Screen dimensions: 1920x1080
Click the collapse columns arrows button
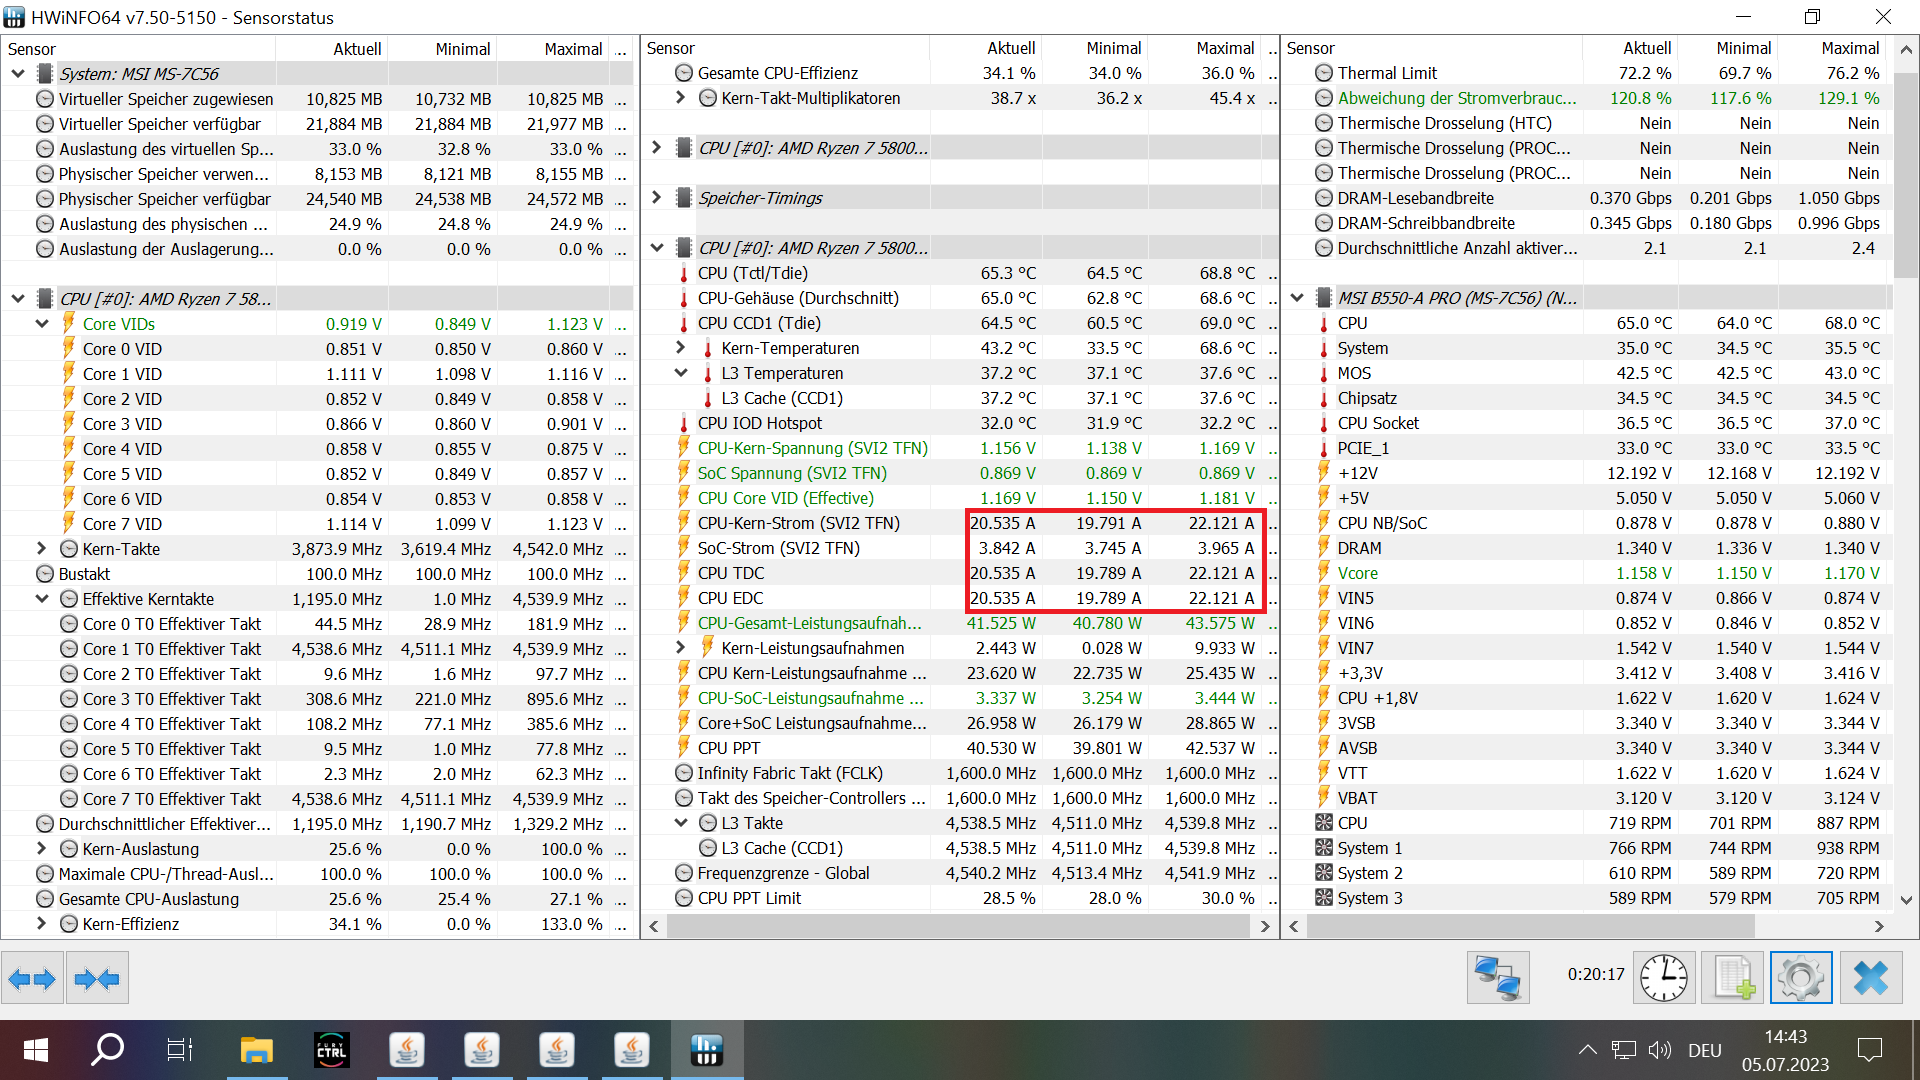point(97,978)
